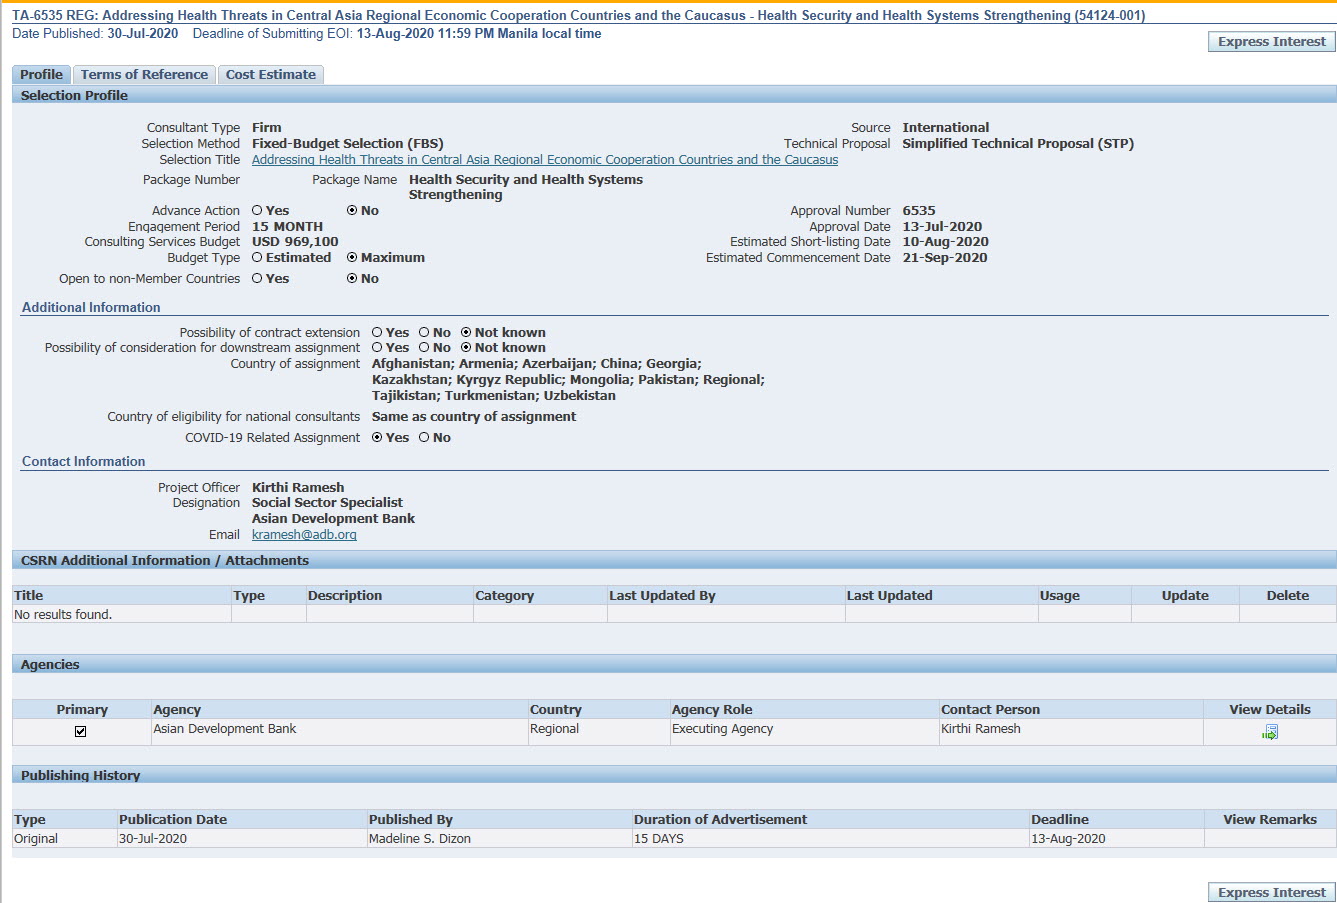Click the top Express Interest button
Viewport: 1337px width, 903px height.
coord(1271,42)
